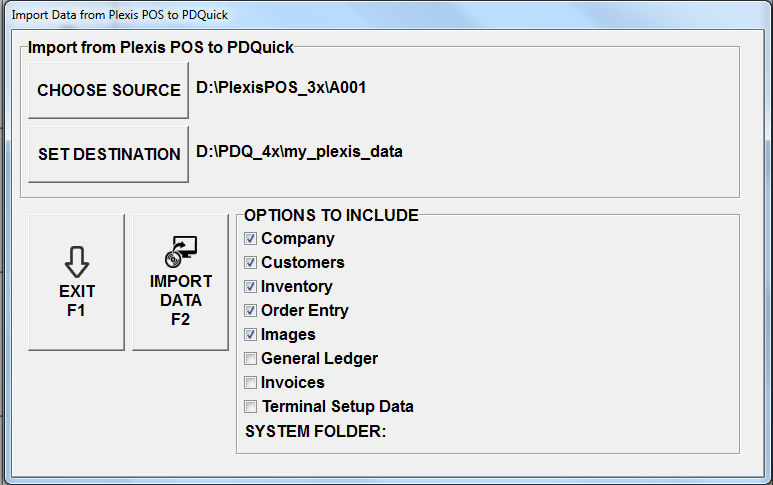Toggle the Inventory checkbox off
773x485 pixels.
251,287
